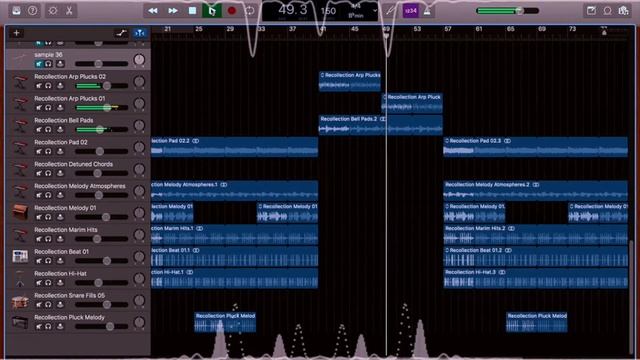640x360 pixels.
Task: Select the Recollection Hi-Hat.3 region
Action: tap(535, 278)
